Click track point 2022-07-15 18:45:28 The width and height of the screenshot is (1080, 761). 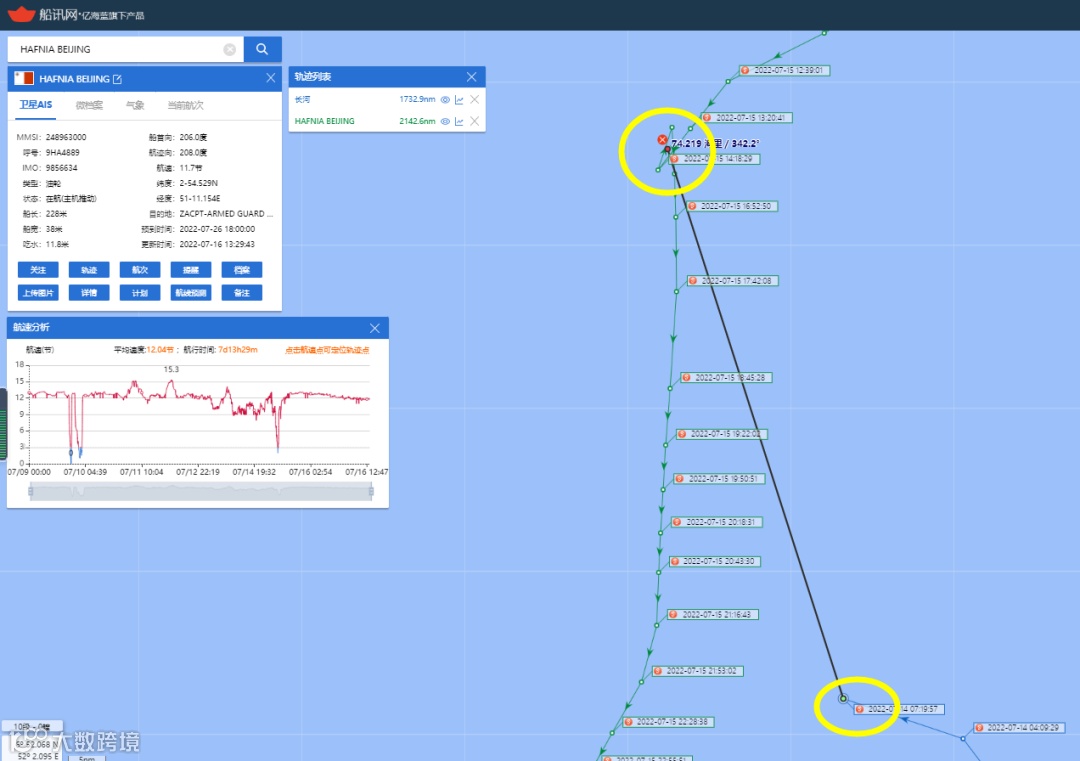click(x=726, y=377)
